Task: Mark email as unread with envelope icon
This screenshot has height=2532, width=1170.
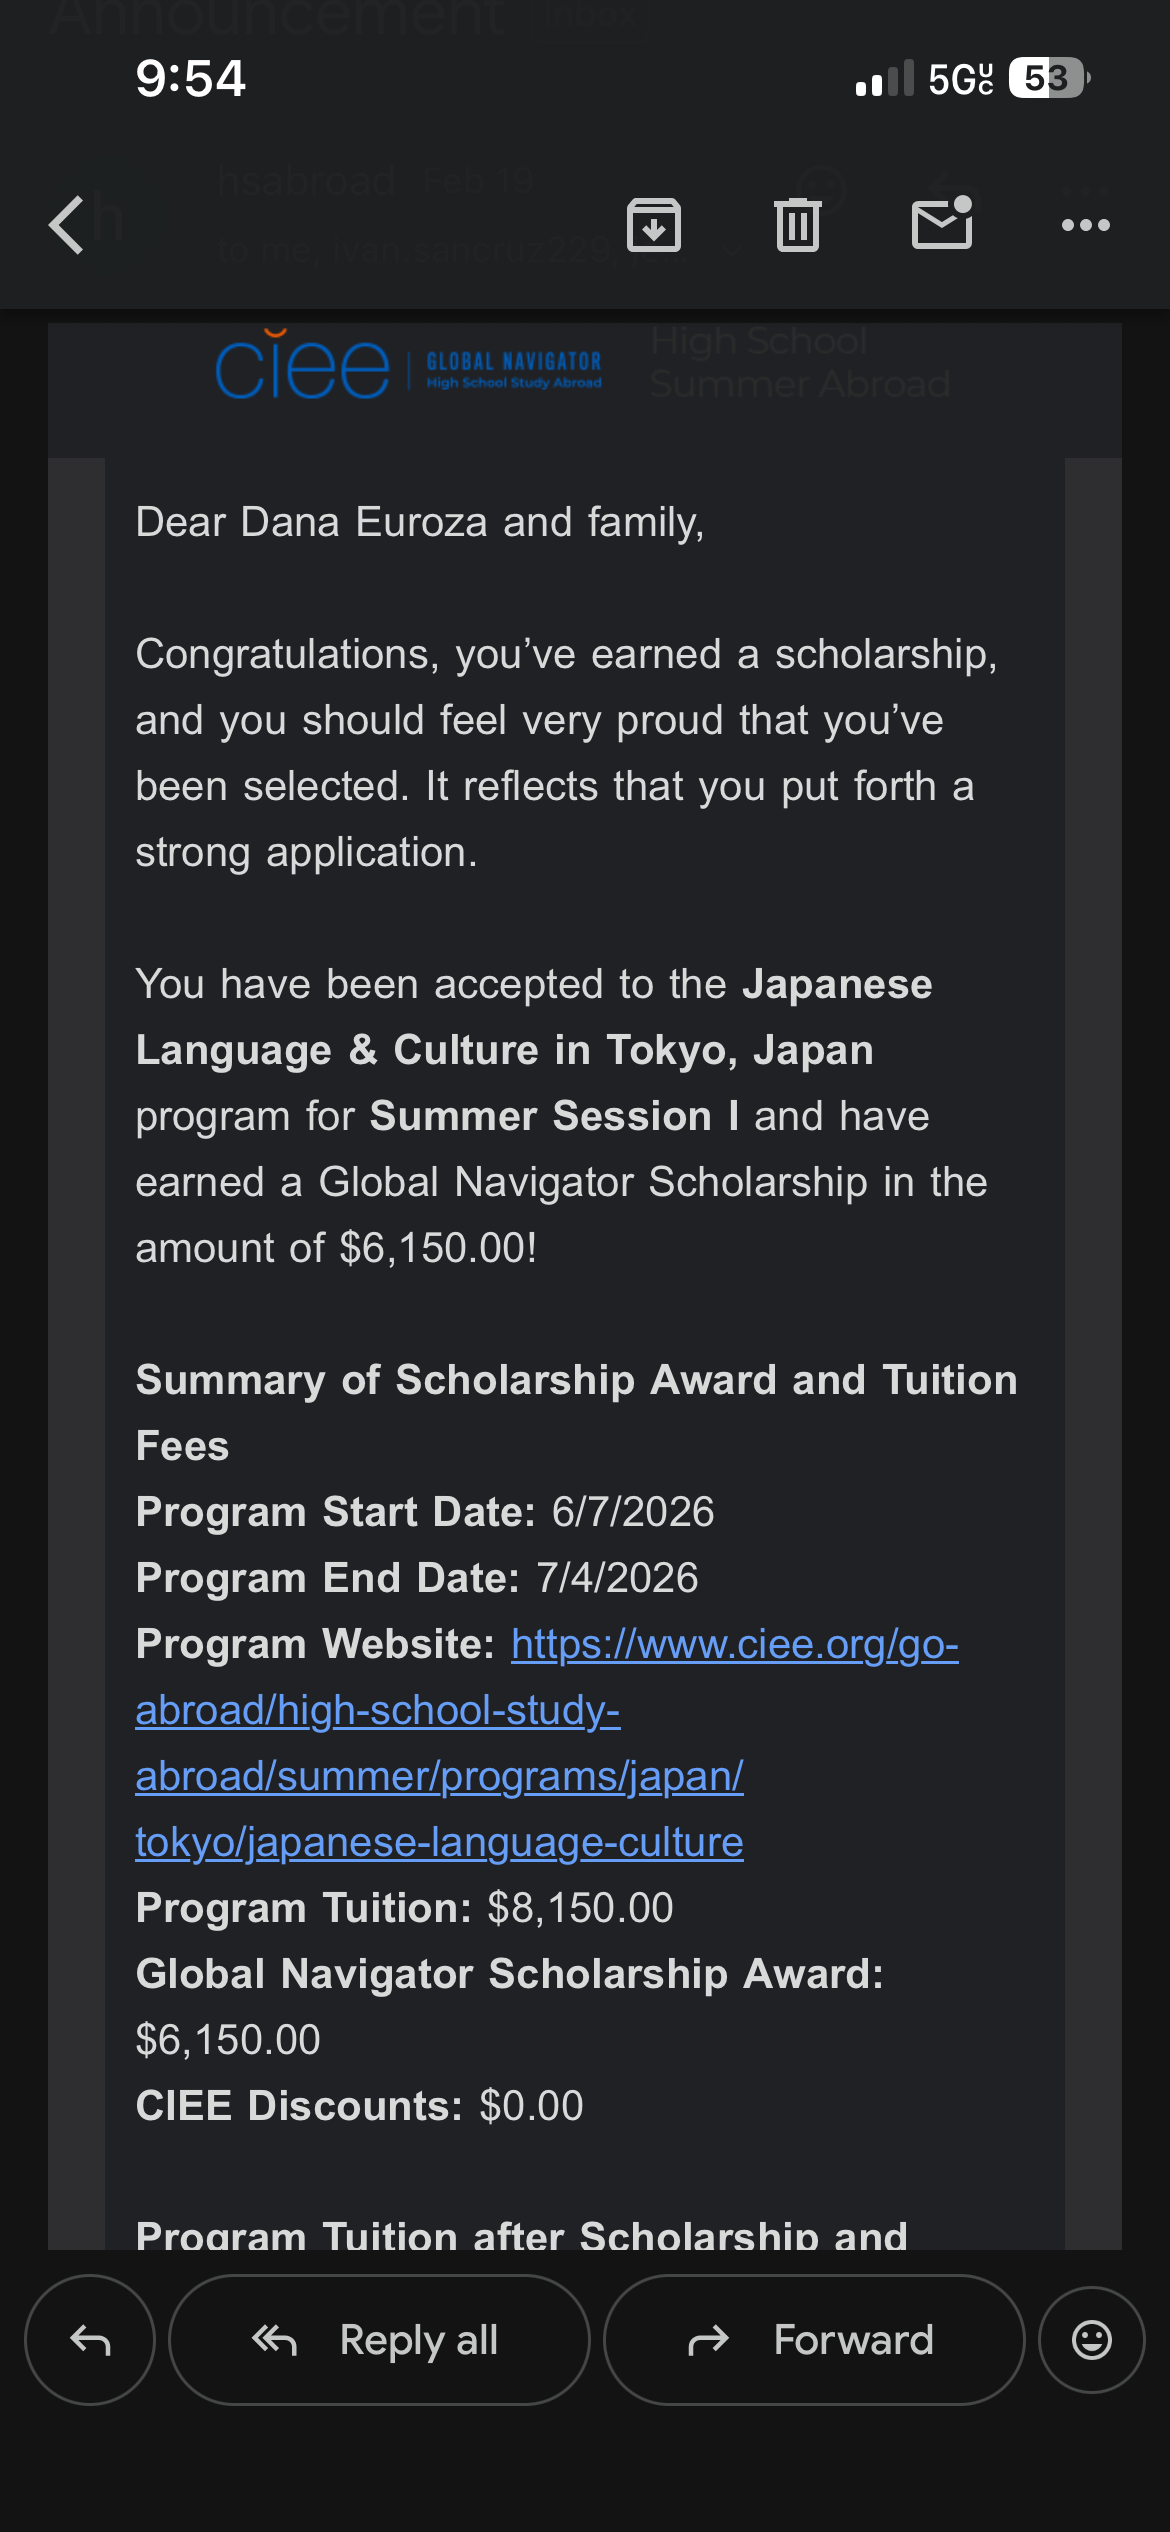Action: pos(942,222)
